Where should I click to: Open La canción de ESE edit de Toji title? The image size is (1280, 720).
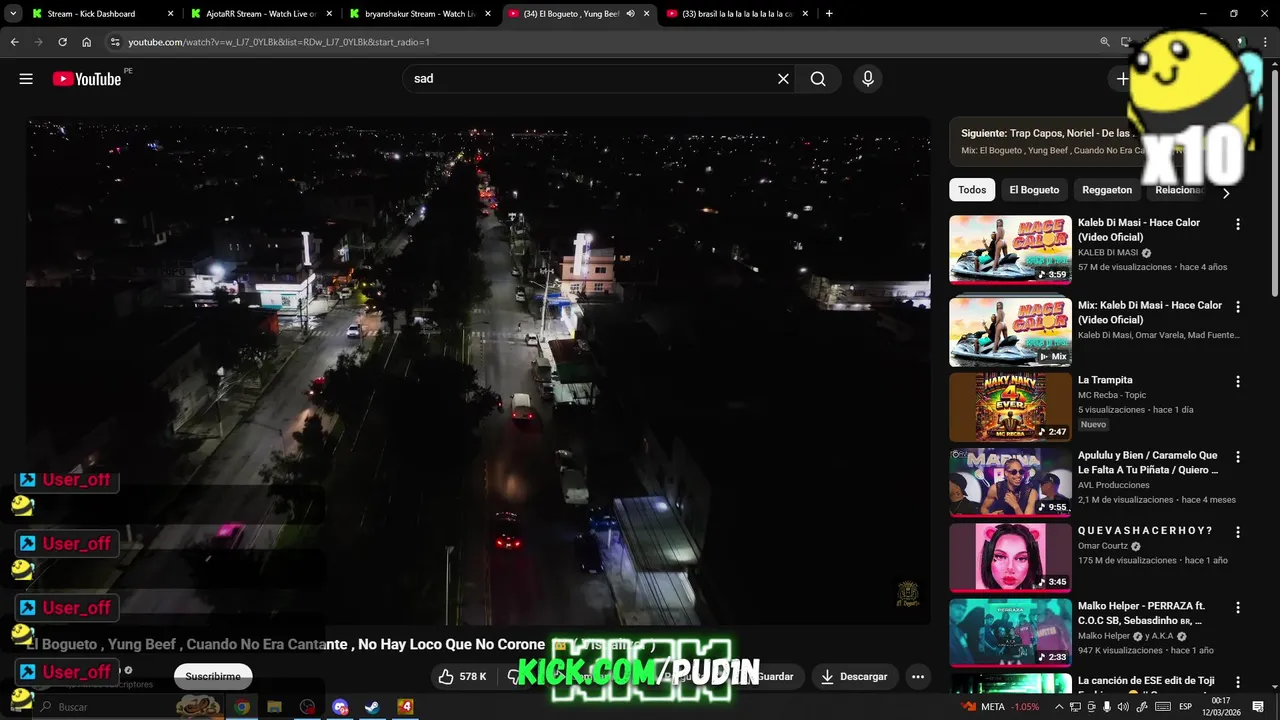click(x=1148, y=682)
